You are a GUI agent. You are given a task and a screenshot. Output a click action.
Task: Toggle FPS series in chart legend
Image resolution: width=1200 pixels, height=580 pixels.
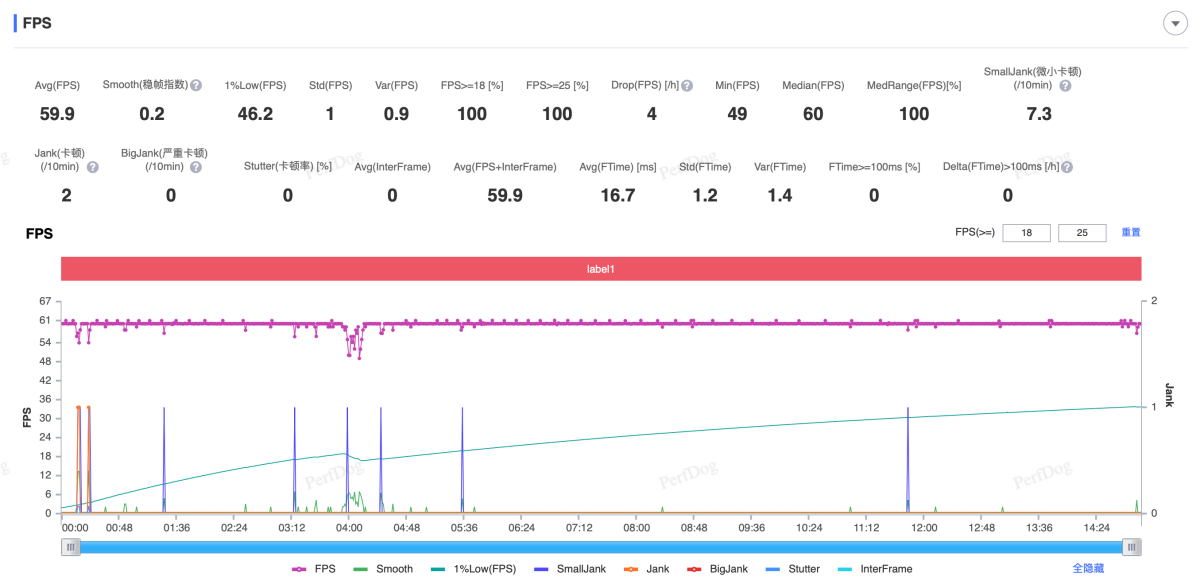(313, 569)
